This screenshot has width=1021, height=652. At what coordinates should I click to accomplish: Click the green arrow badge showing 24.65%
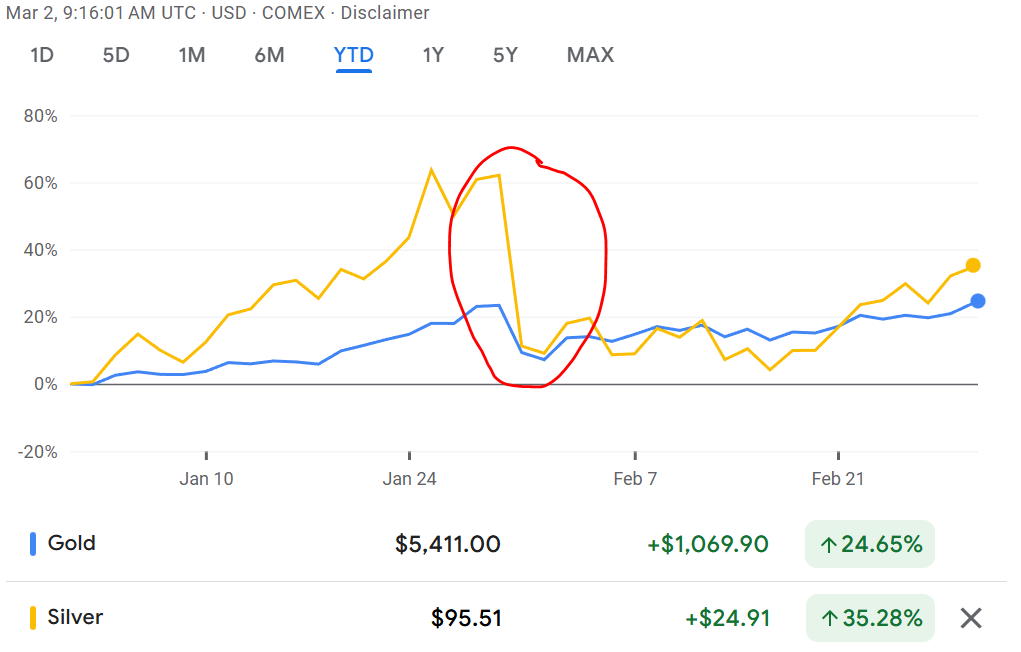[869, 544]
